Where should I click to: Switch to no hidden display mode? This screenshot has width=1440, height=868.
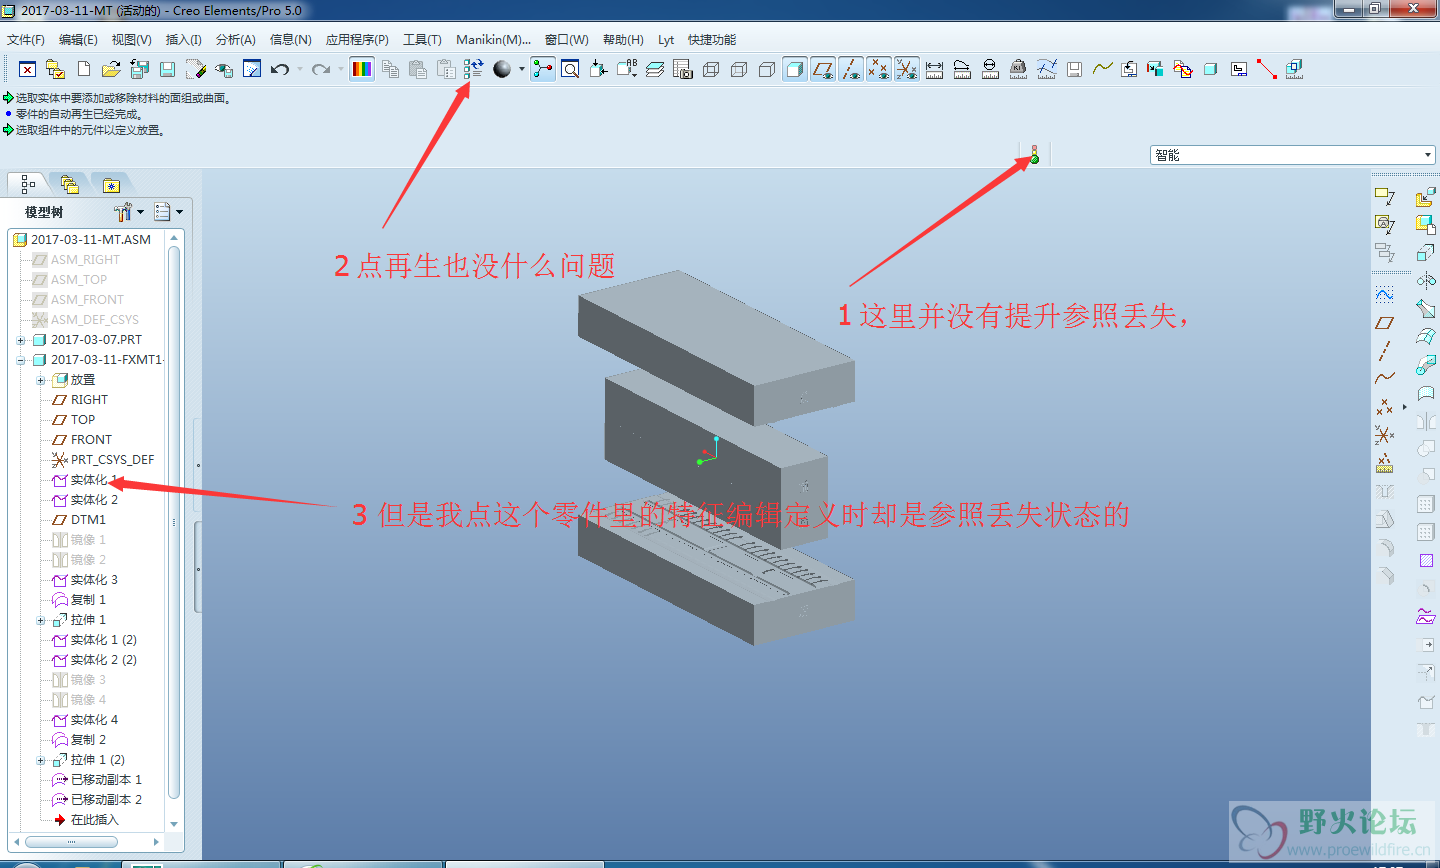[767, 69]
